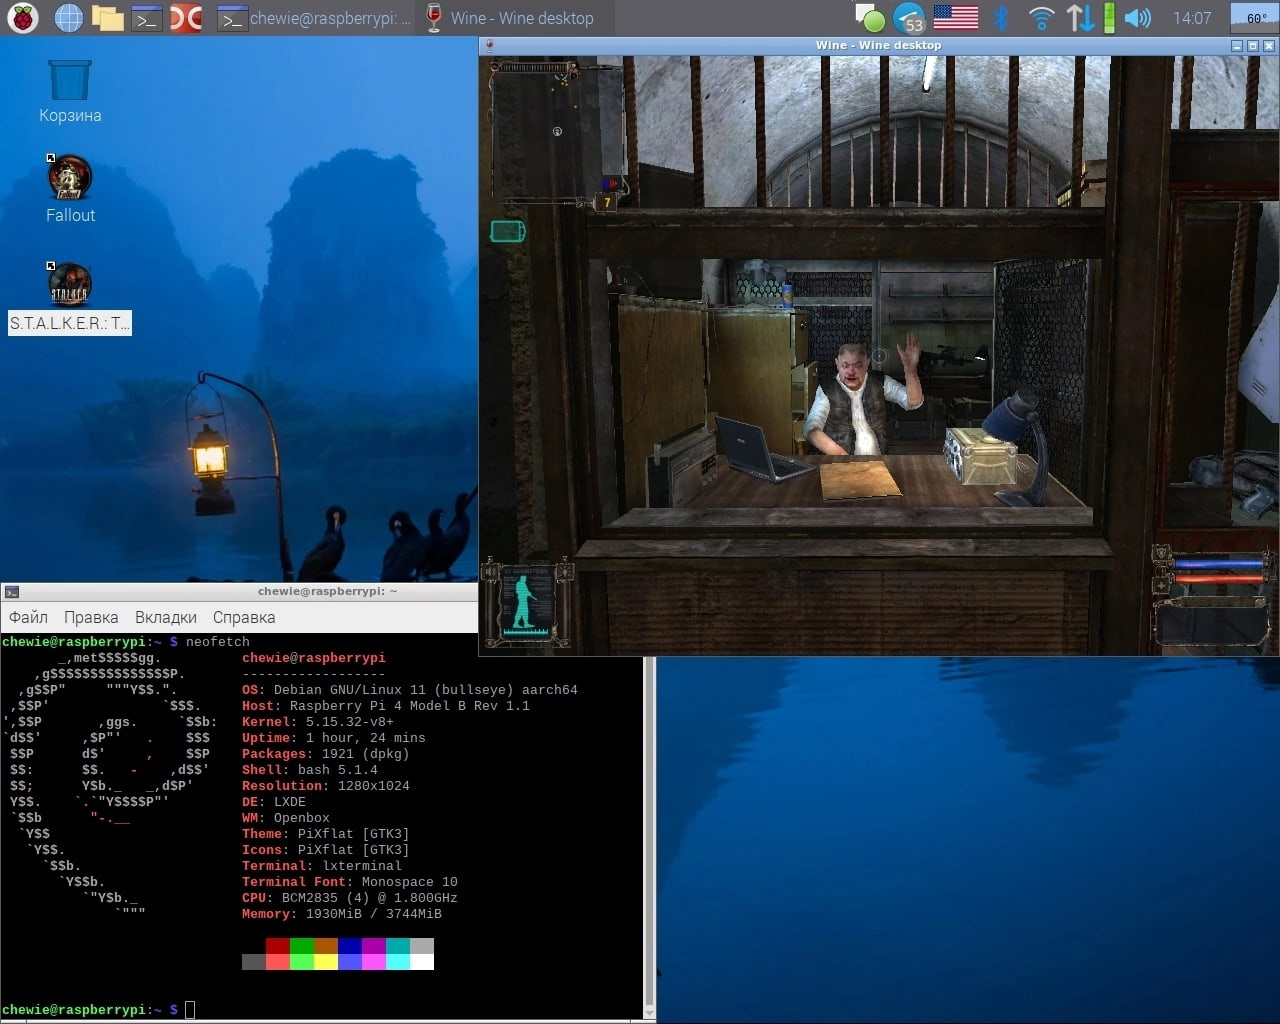This screenshot has height=1024, width=1280.
Task: Click the "Terminal Font: Monospace 10" line
Action: click(350, 882)
